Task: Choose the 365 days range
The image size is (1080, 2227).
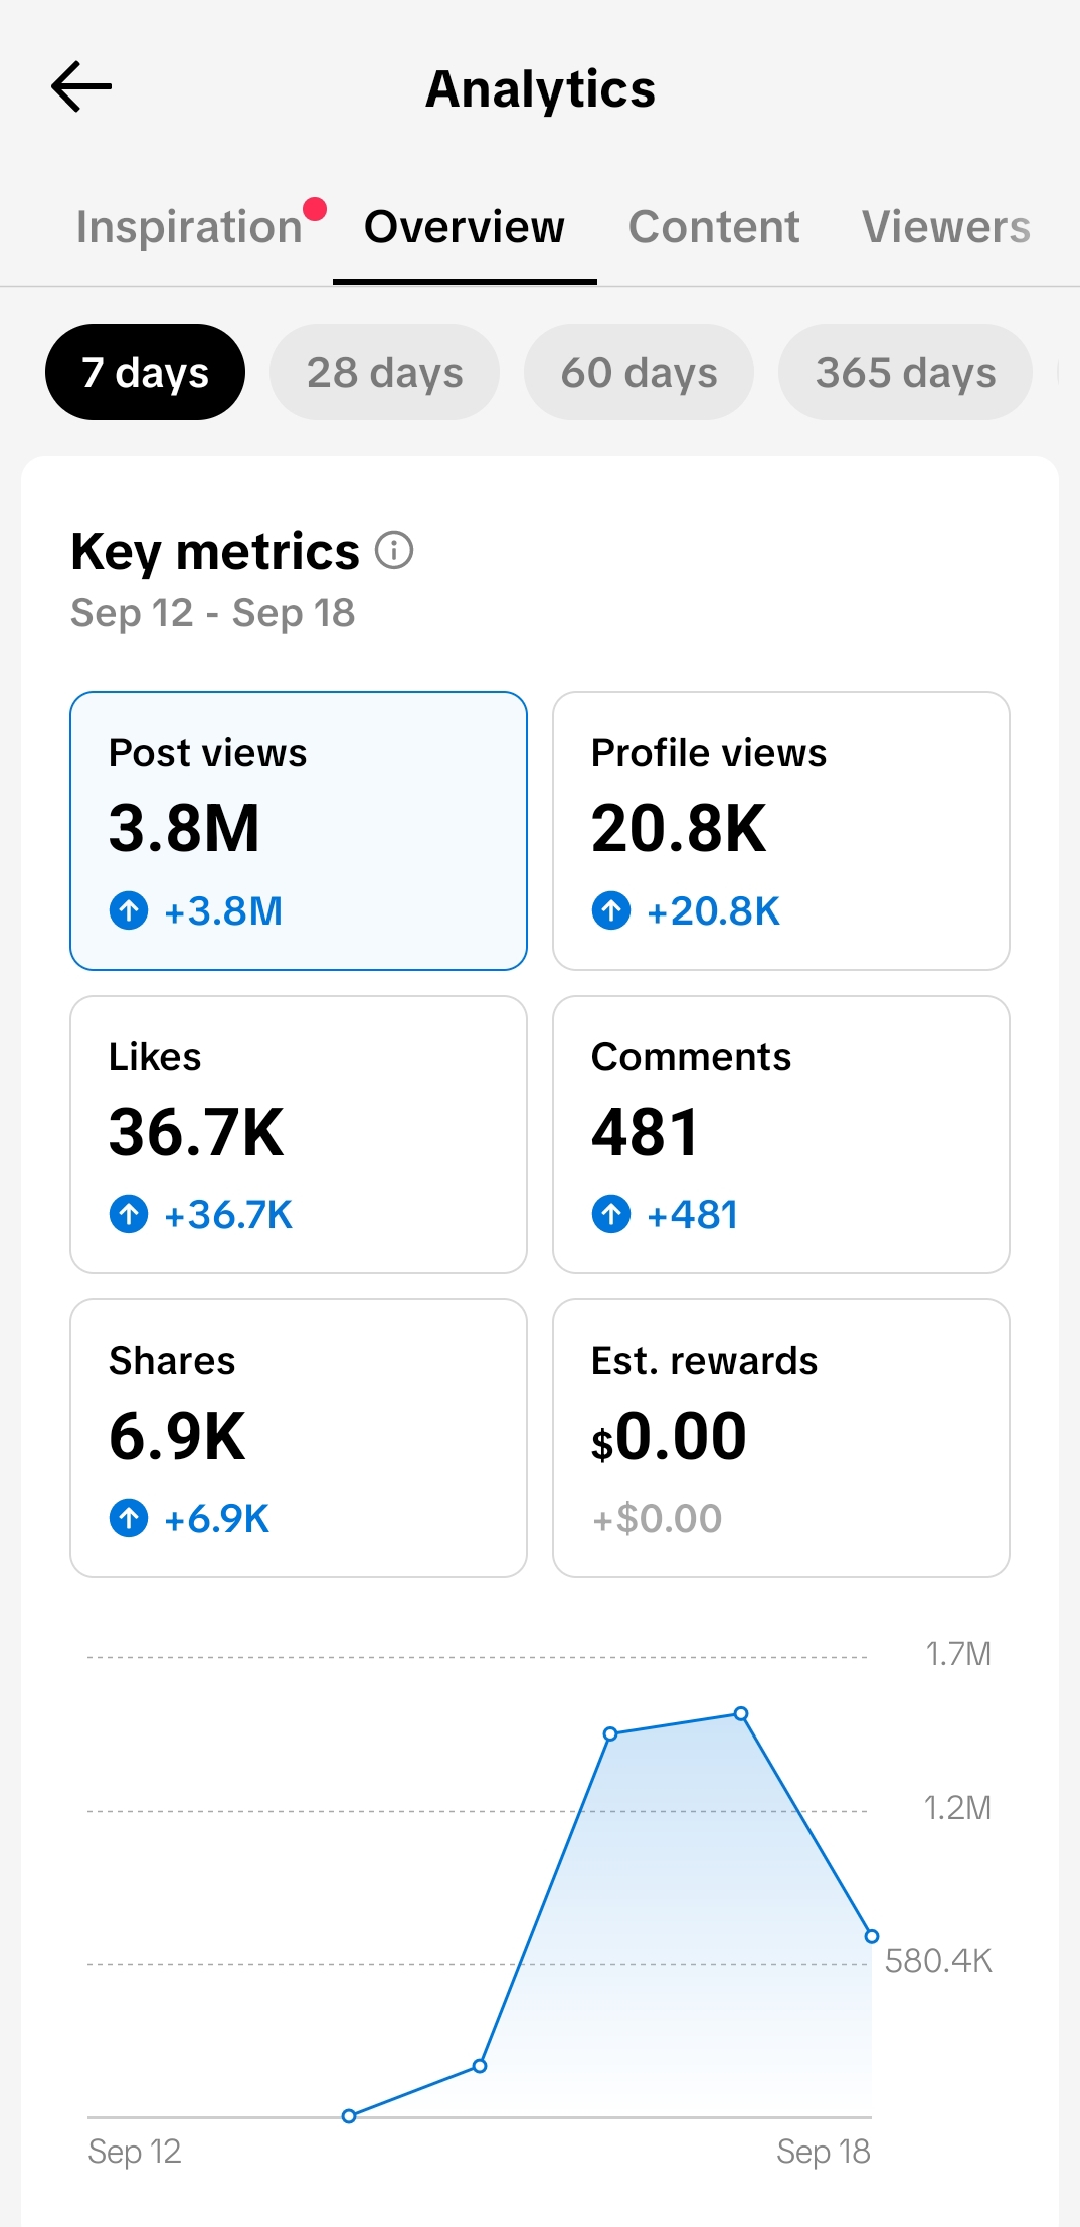Action: (x=906, y=372)
